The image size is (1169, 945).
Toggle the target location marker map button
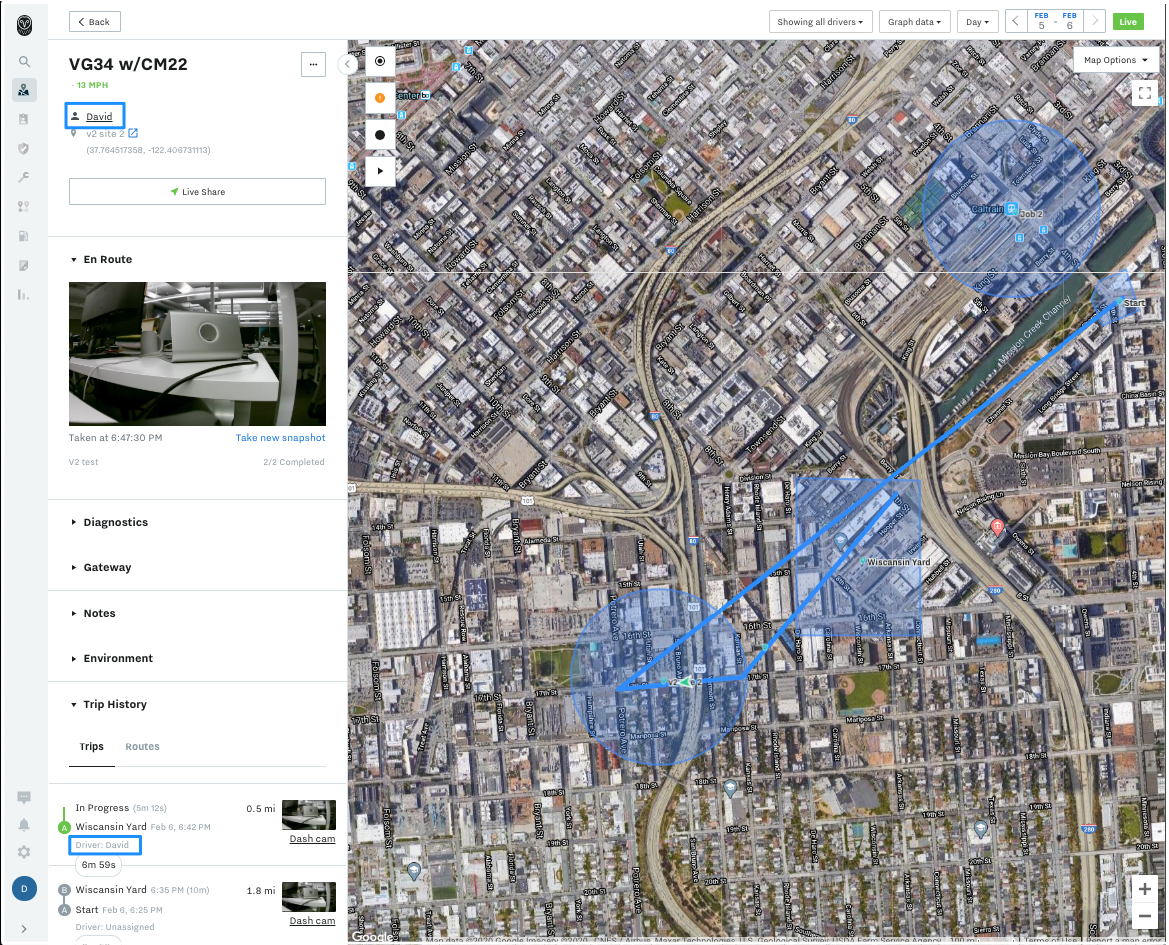[380, 61]
